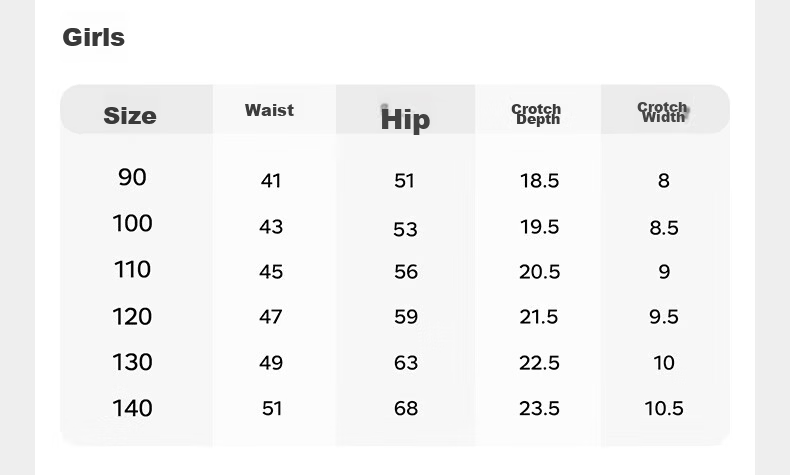Click the Girls heading

pos(93,37)
